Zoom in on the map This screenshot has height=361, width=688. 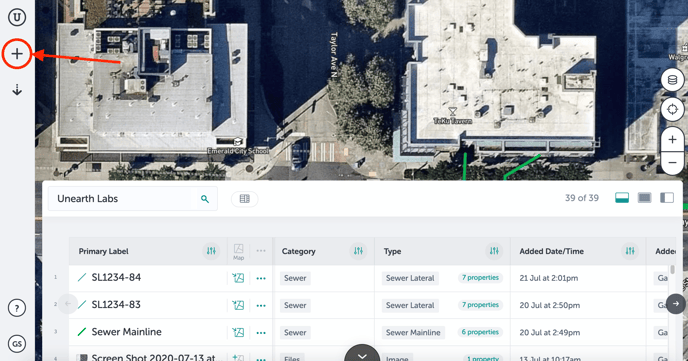pyautogui.click(x=672, y=139)
